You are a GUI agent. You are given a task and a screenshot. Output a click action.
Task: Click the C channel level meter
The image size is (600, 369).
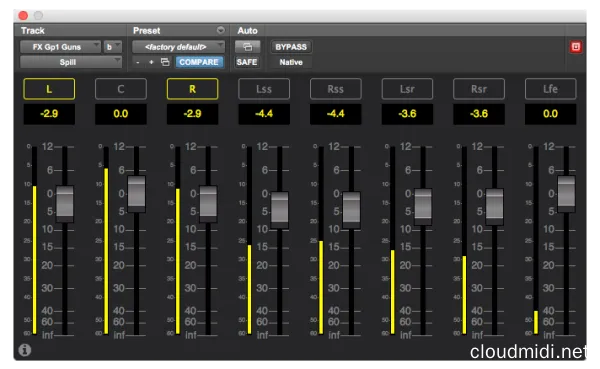(106, 240)
